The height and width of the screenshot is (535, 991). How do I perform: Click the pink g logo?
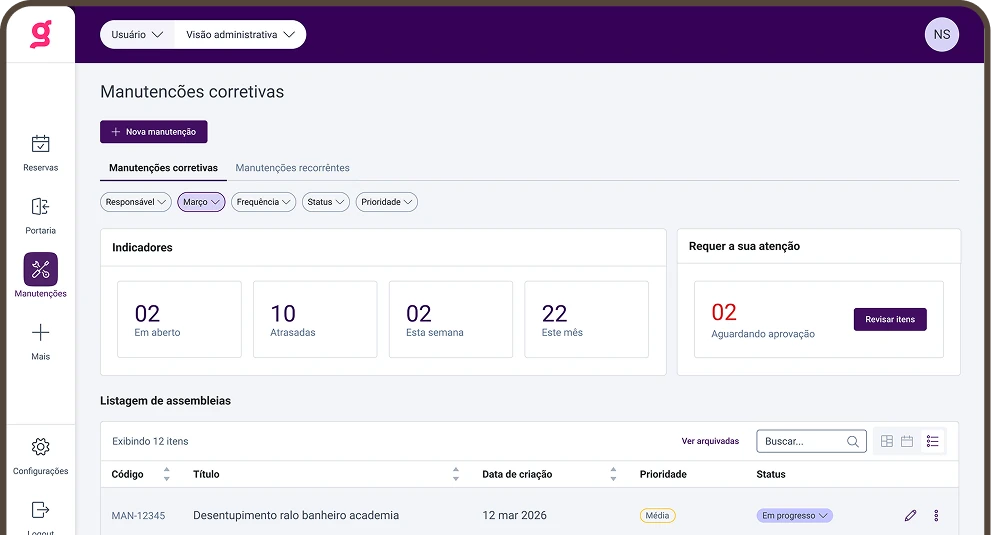40,34
